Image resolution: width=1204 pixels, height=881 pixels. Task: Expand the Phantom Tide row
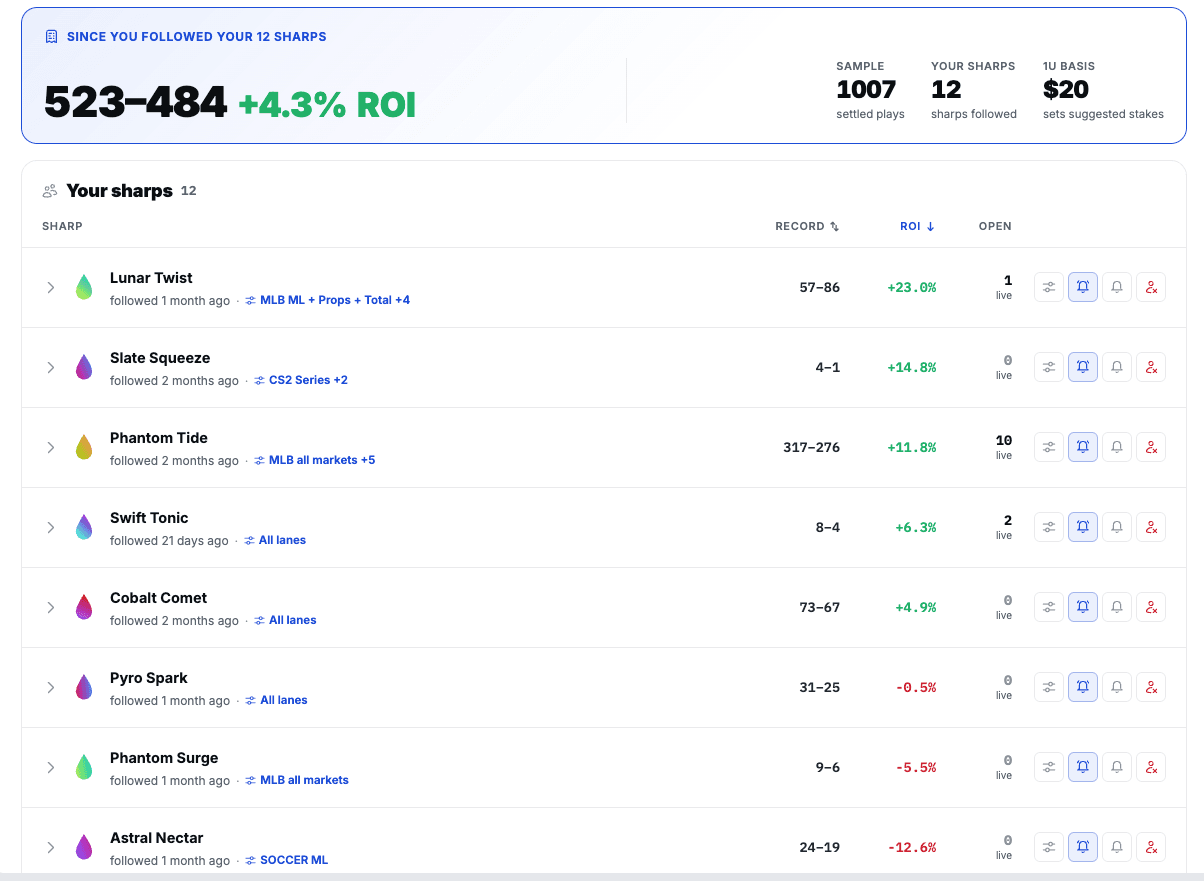[50, 447]
